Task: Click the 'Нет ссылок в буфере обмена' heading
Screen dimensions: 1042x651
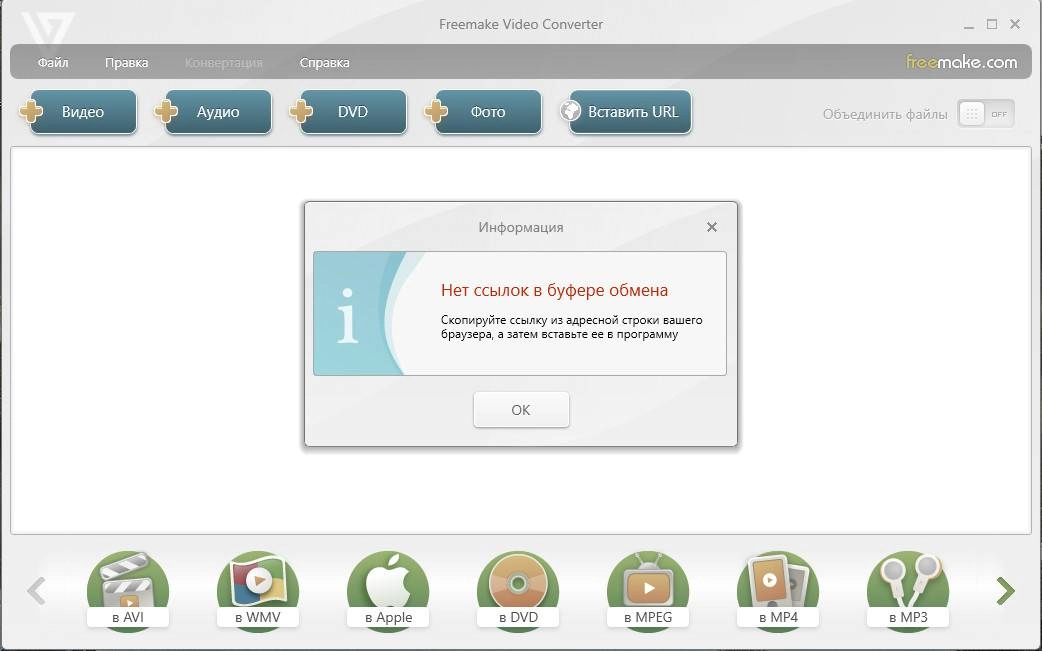Action: point(554,290)
